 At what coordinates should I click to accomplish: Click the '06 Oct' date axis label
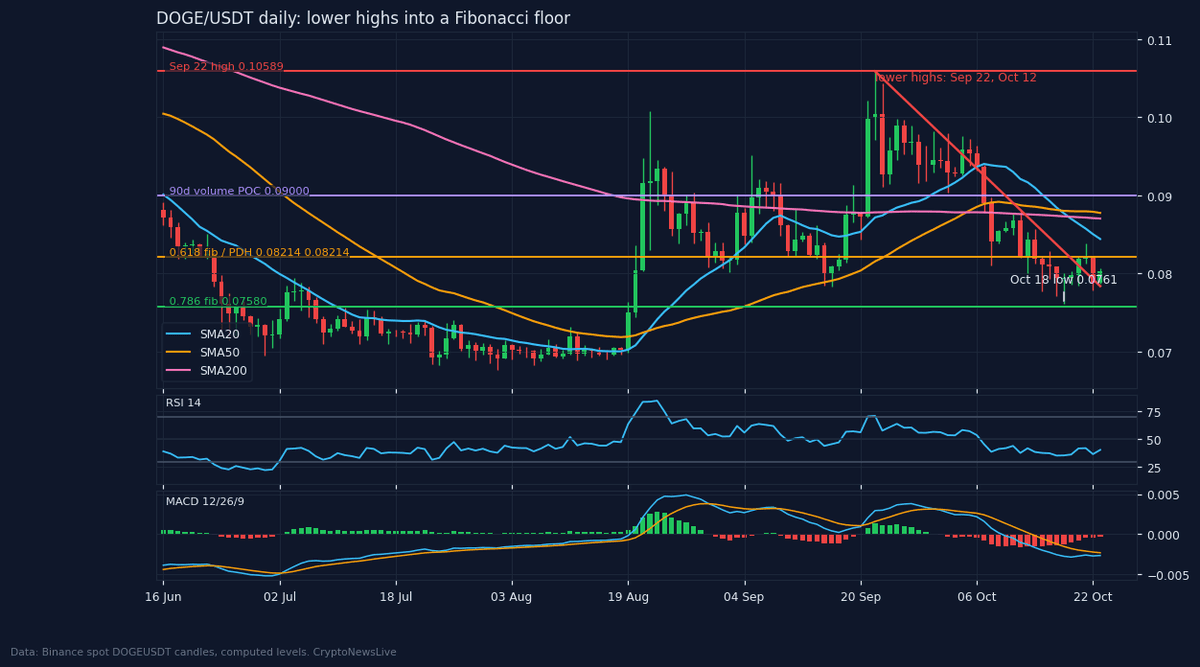(977, 597)
